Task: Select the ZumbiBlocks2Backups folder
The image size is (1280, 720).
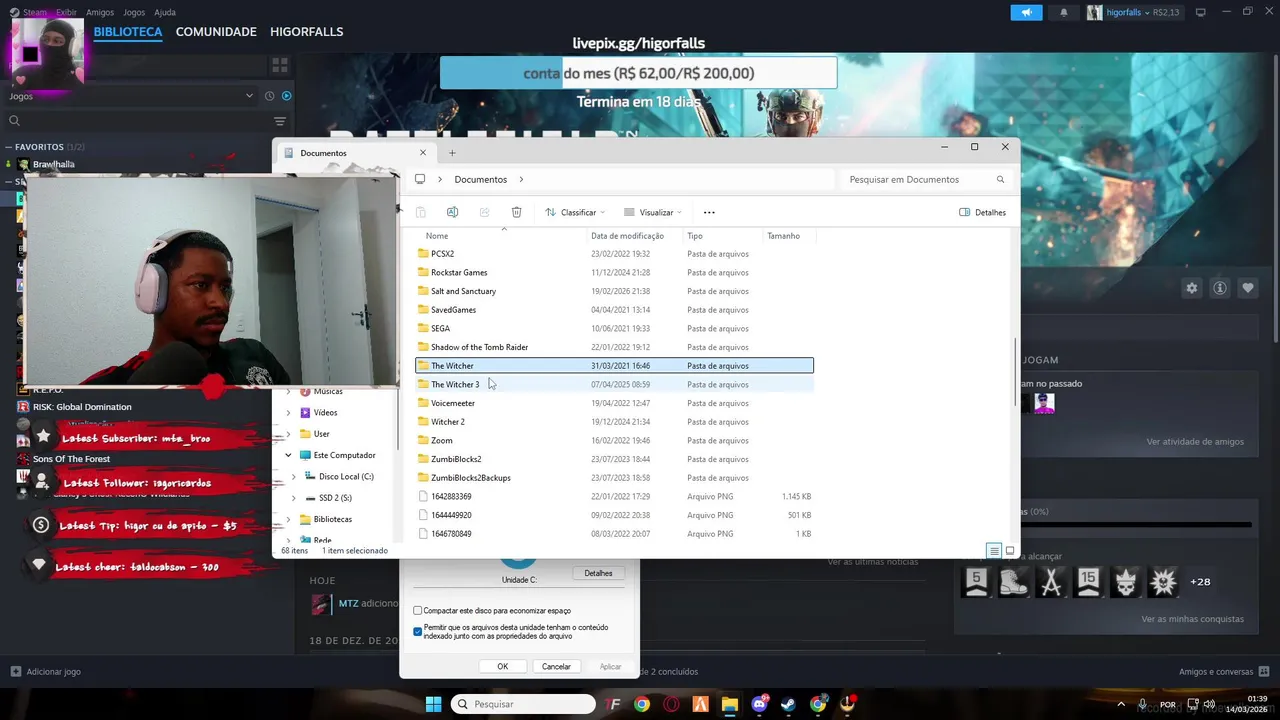Action: 614,478
